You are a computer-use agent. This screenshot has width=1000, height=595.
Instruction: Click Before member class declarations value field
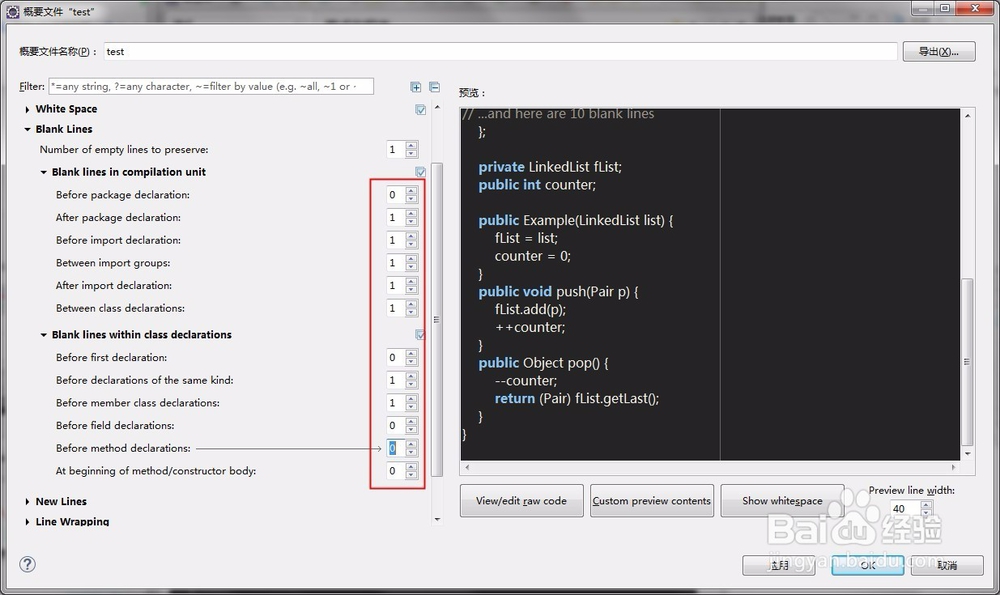coord(395,402)
